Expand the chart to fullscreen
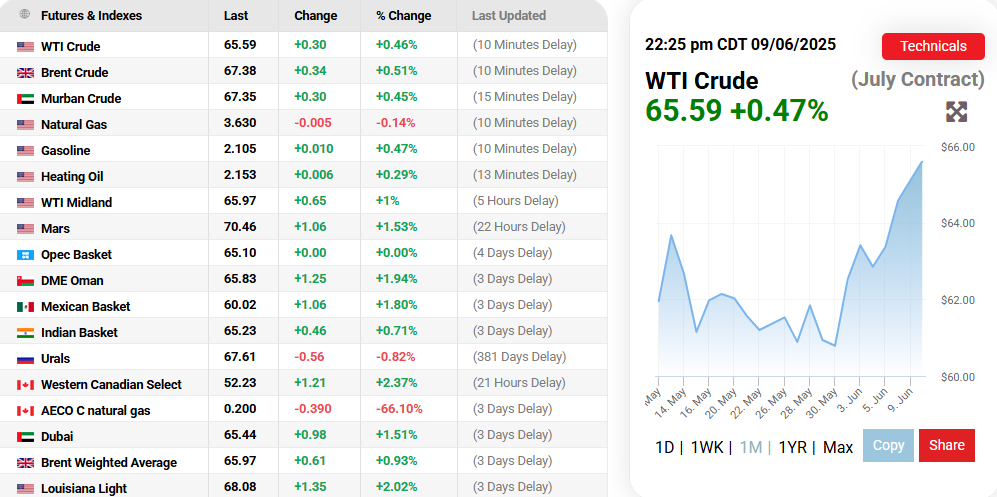Image resolution: width=997 pixels, height=497 pixels. [x=956, y=112]
